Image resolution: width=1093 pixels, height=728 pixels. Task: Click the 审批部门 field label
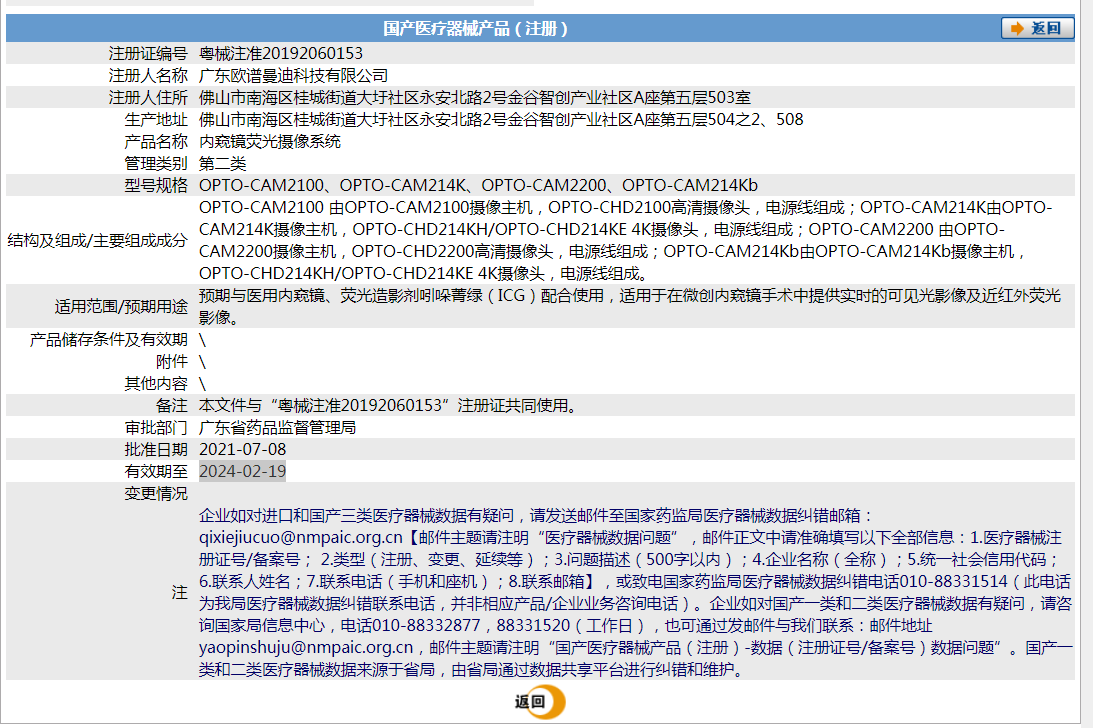pyautogui.click(x=156, y=427)
